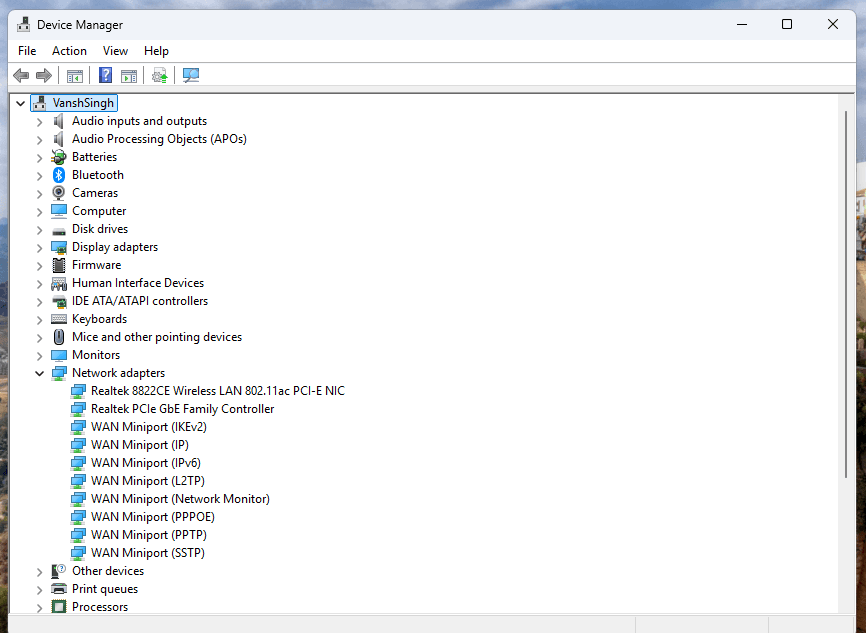Click the IDE ATA/ATAPI controllers icon
Screen dimensions: 866x633
59,301
